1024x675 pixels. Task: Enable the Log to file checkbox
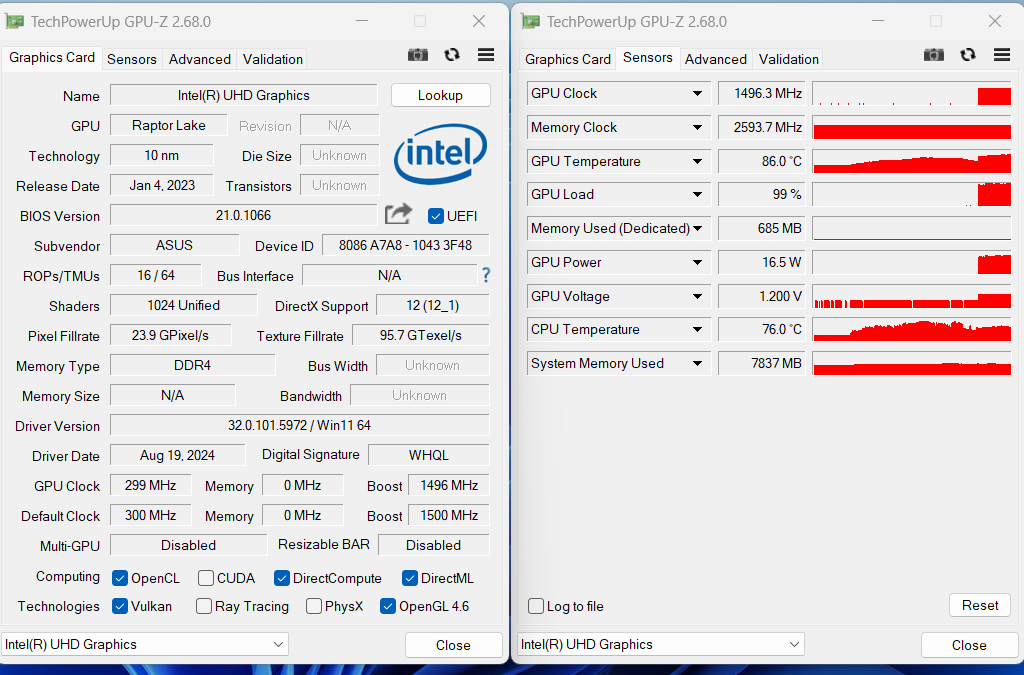pos(536,606)
